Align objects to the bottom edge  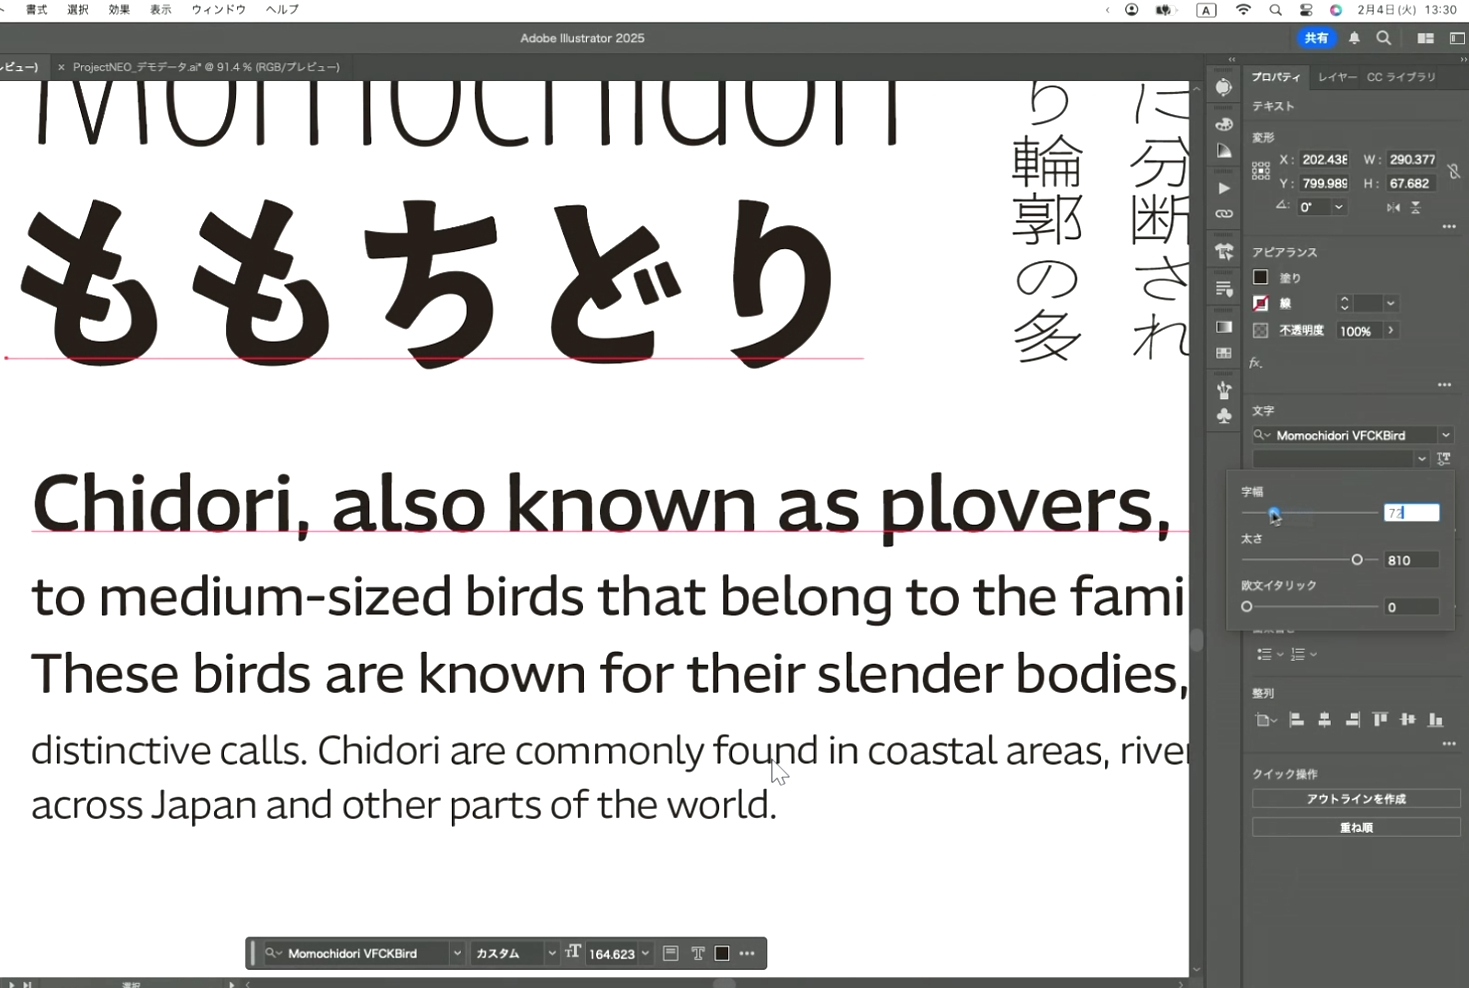pyautogui.click(x=1436, y=719)
